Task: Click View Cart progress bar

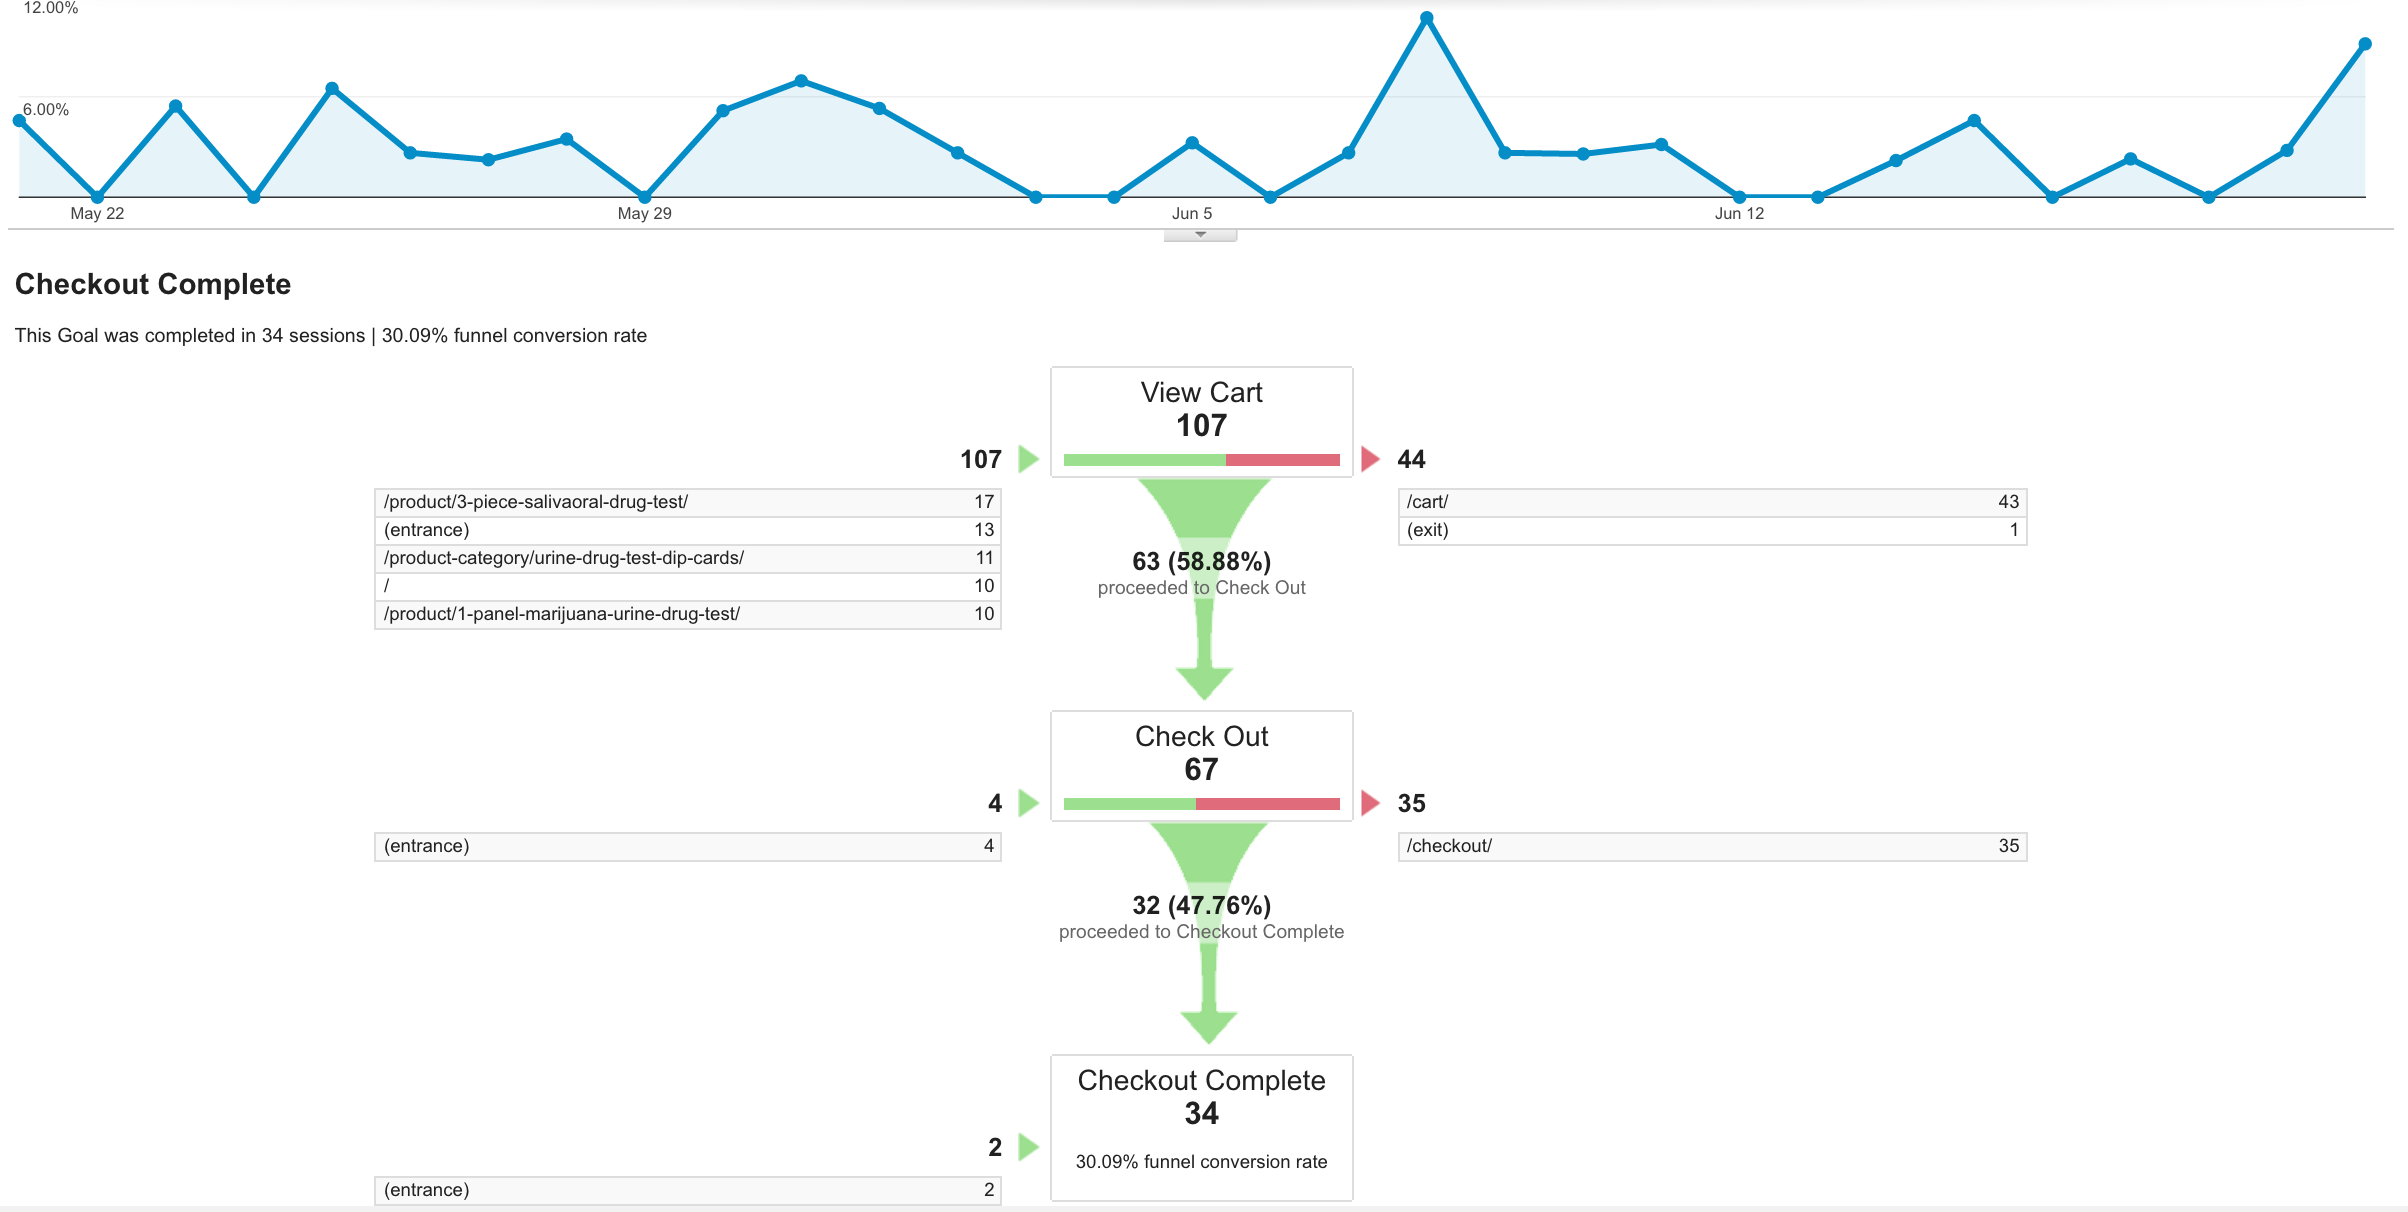Action: click(x=1201, y=460)
